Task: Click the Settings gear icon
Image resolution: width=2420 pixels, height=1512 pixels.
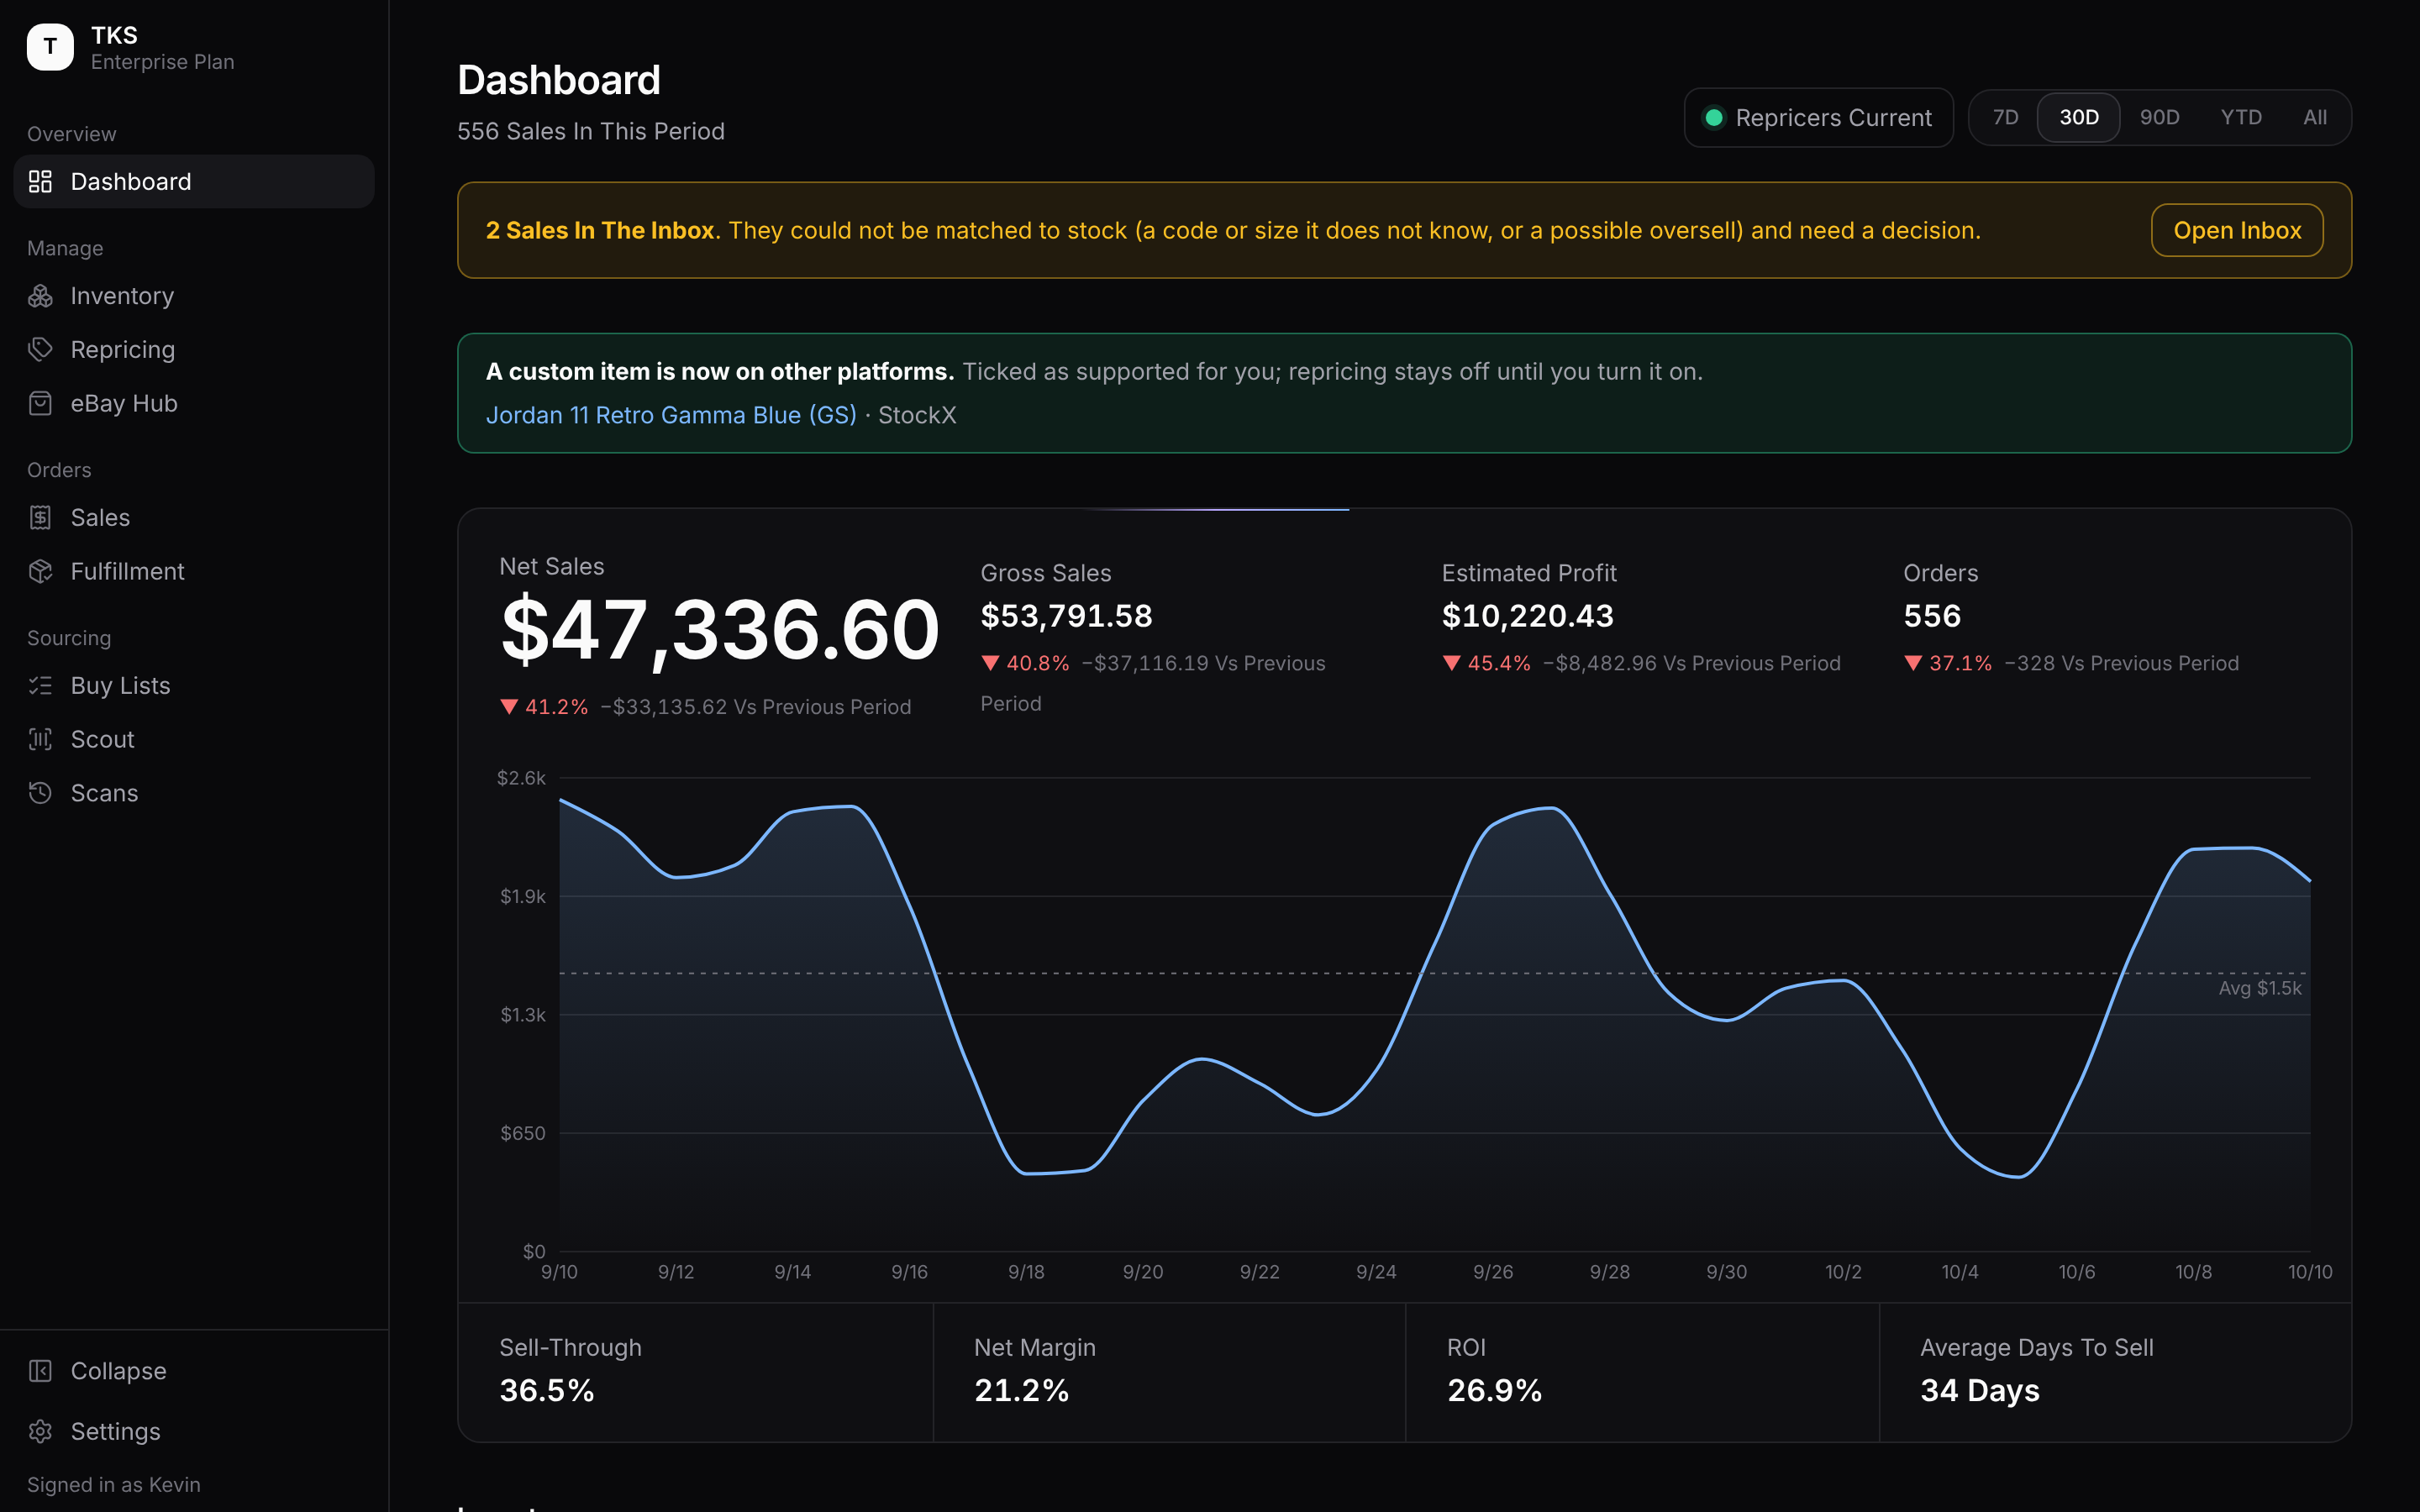Action: tap(40, 1431)
